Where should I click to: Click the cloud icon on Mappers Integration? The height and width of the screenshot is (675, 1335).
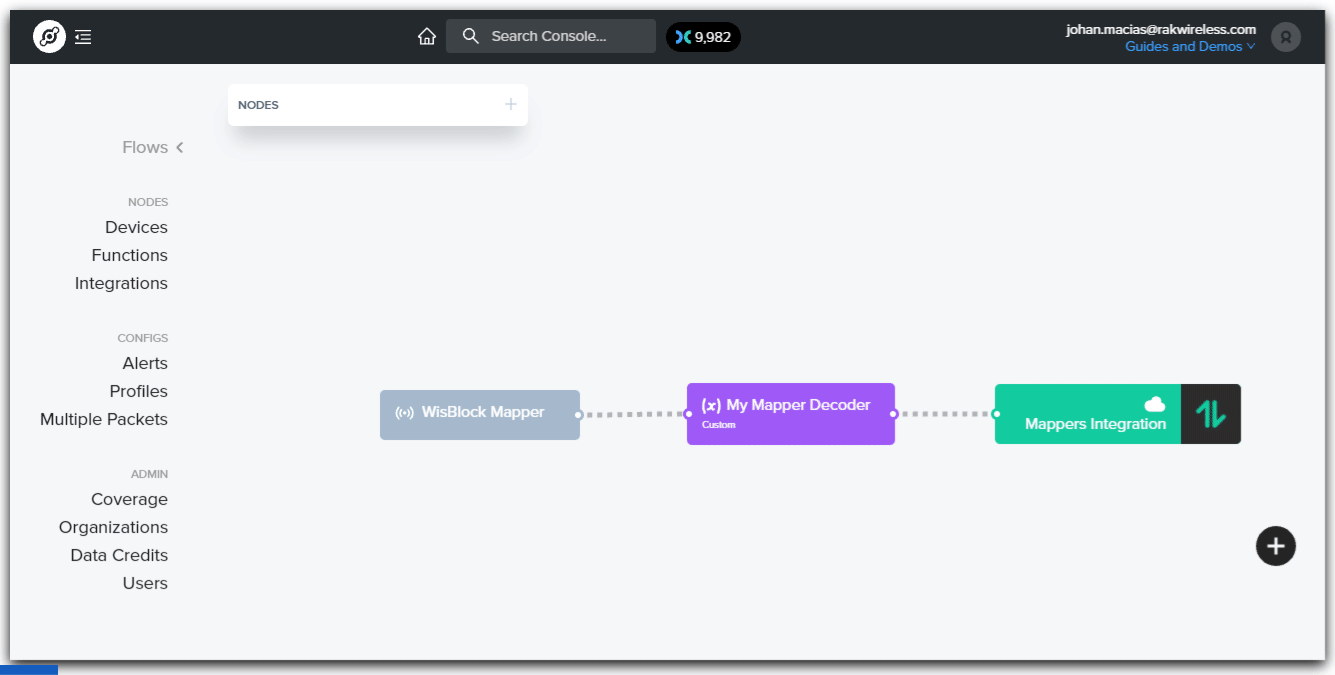point(1155,404)
